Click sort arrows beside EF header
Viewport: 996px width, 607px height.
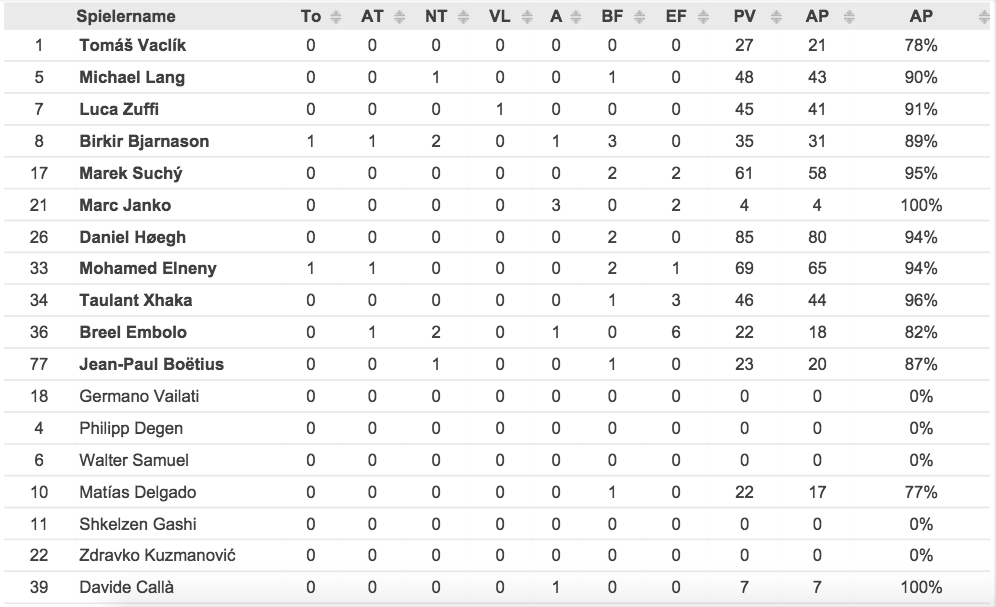pyautogui.click(x=703, y=17)
